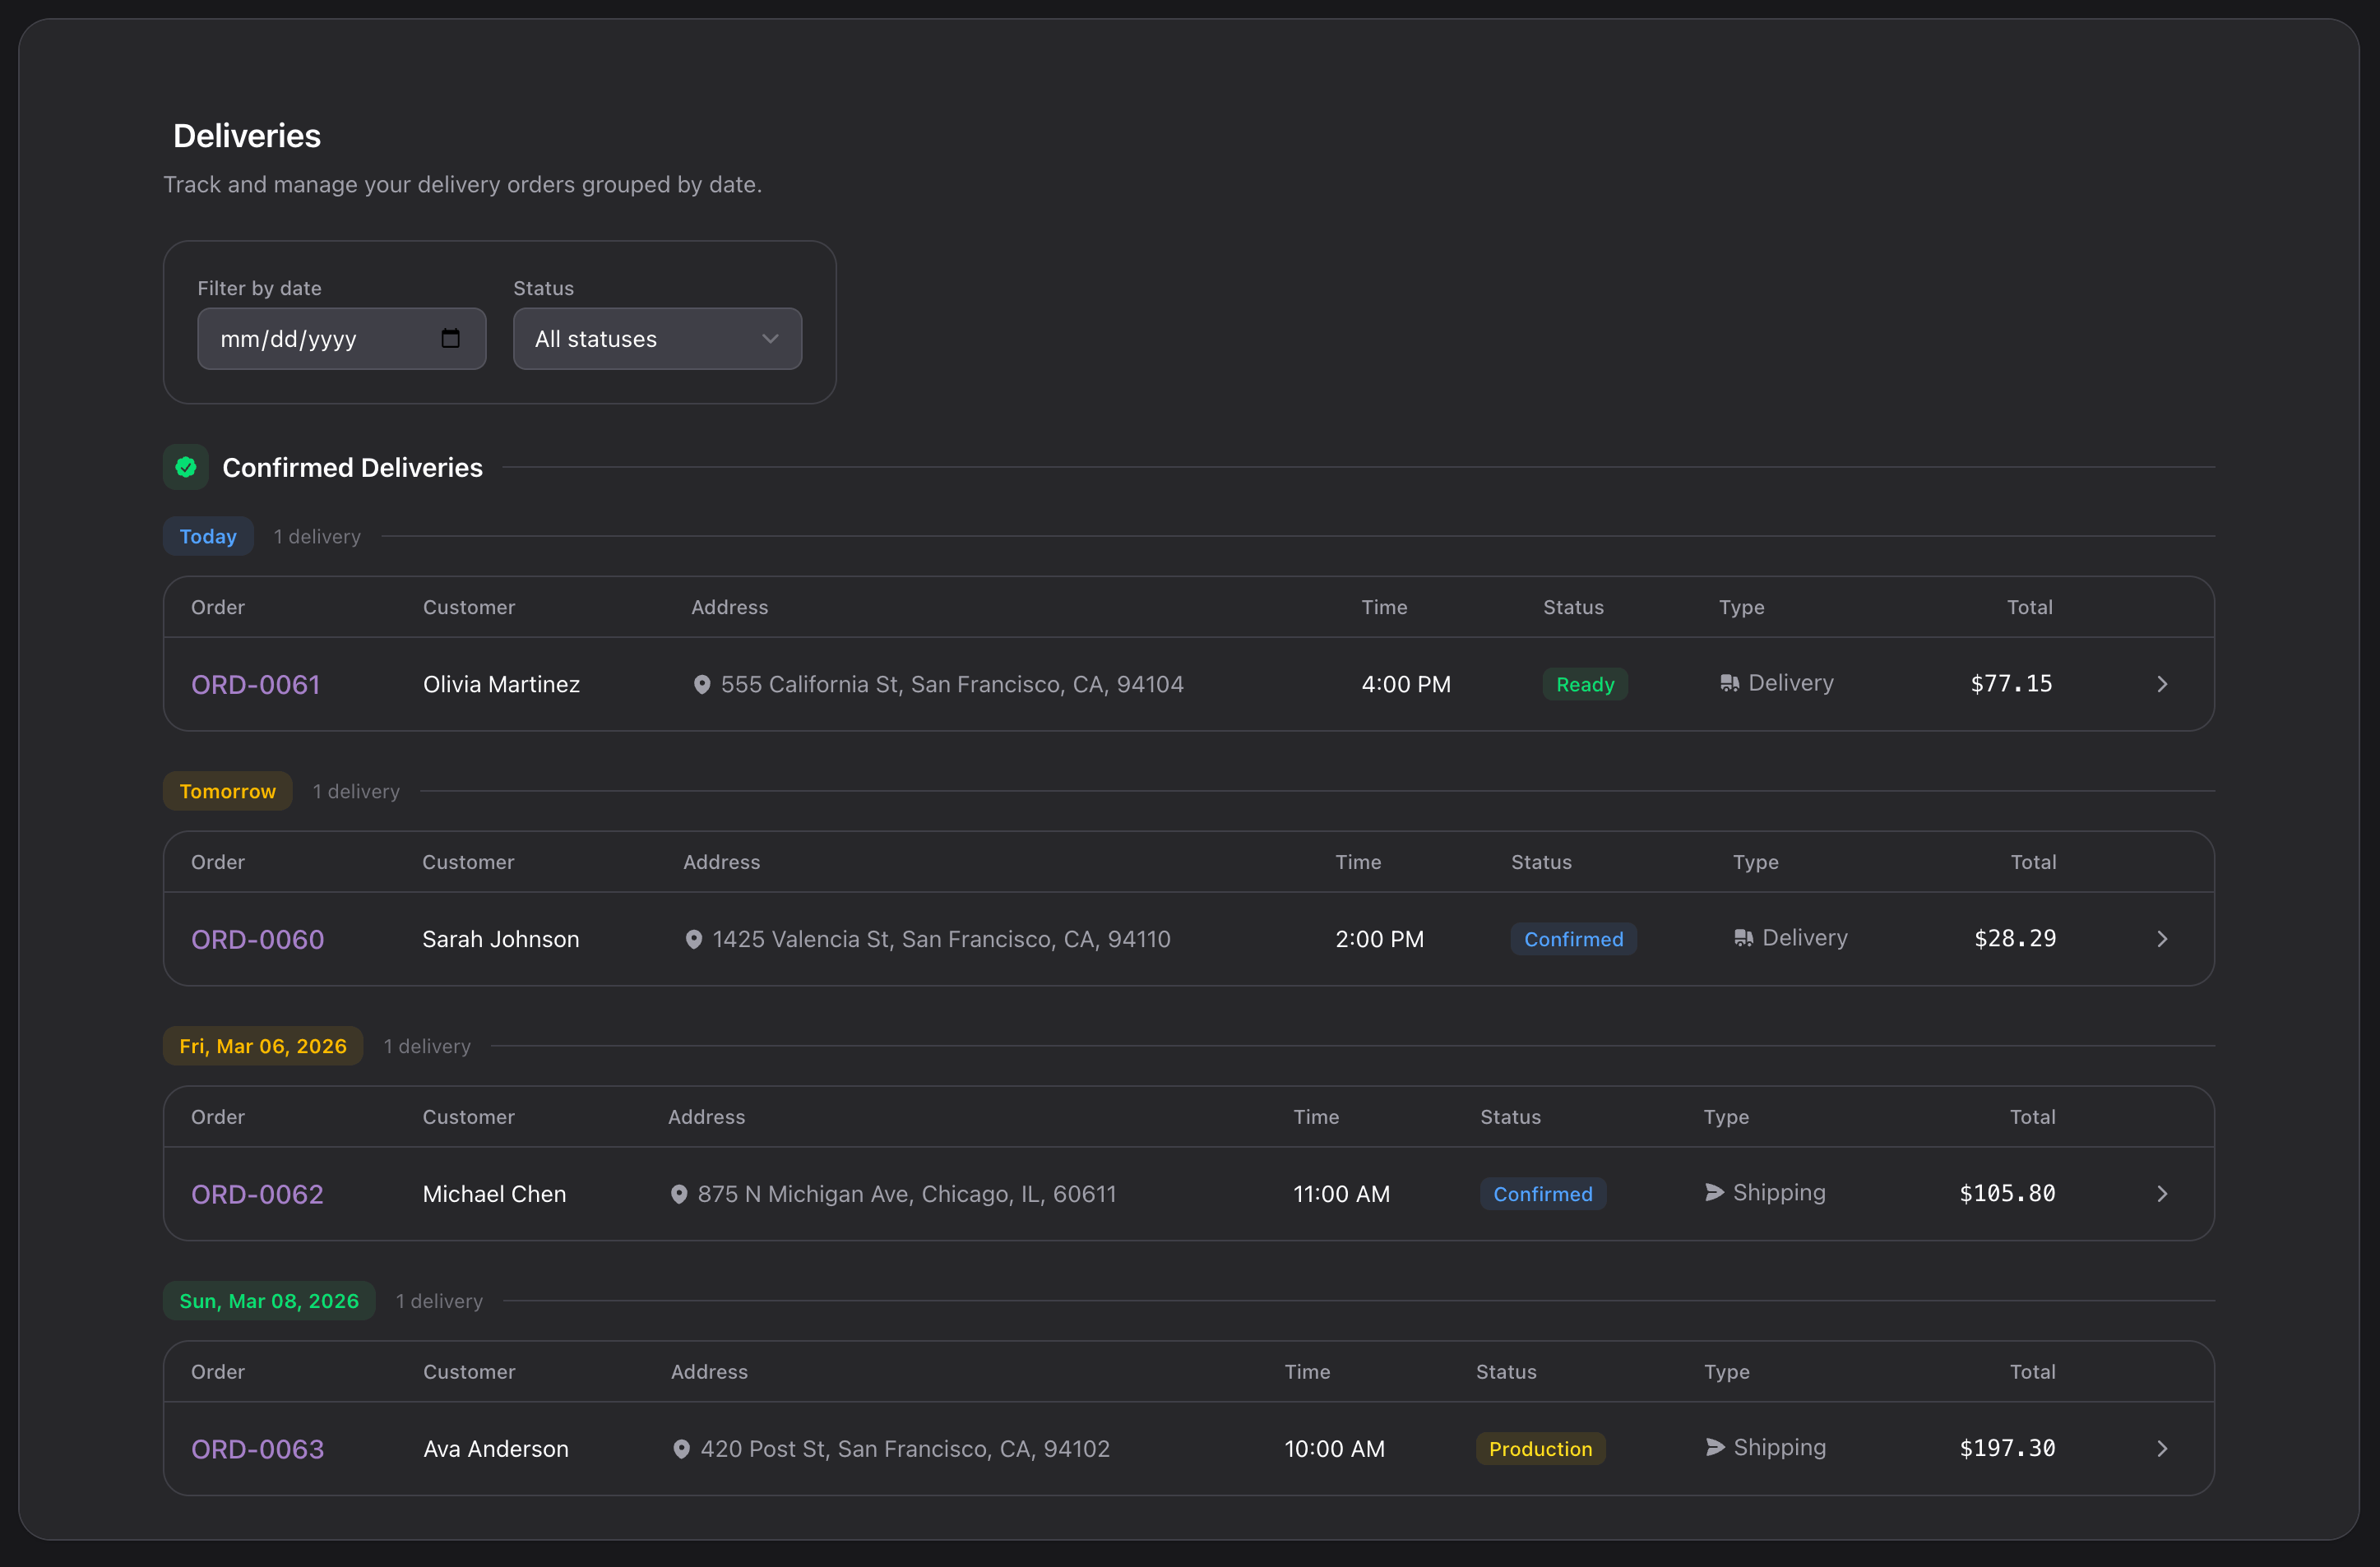Click the truck icon beside Delivery for ORD-0060
Screen dimensions: 2380x1567
(x=1744, y=937)
